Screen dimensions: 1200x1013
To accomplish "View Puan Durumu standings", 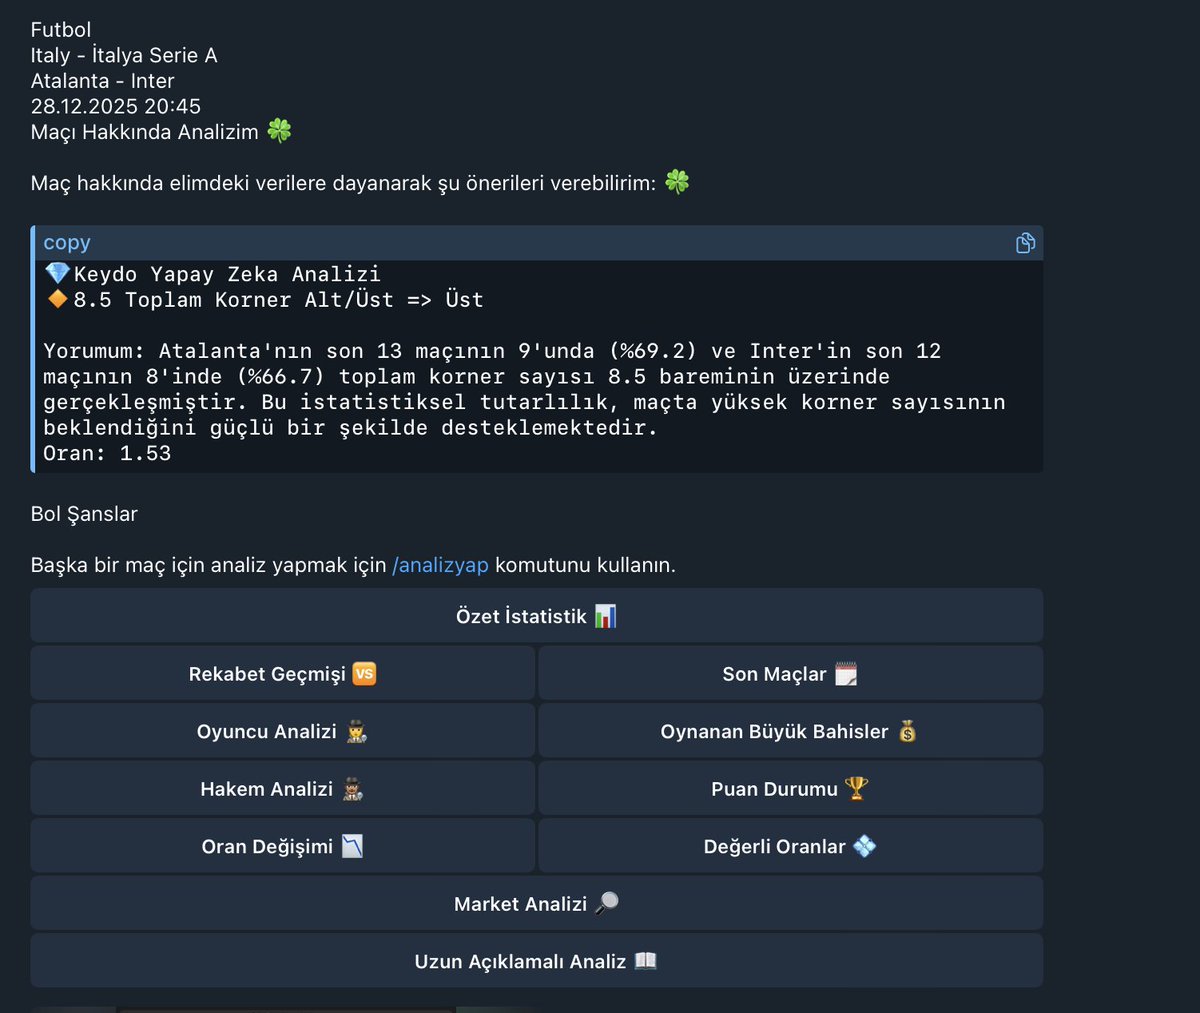I will click(789, 788).
